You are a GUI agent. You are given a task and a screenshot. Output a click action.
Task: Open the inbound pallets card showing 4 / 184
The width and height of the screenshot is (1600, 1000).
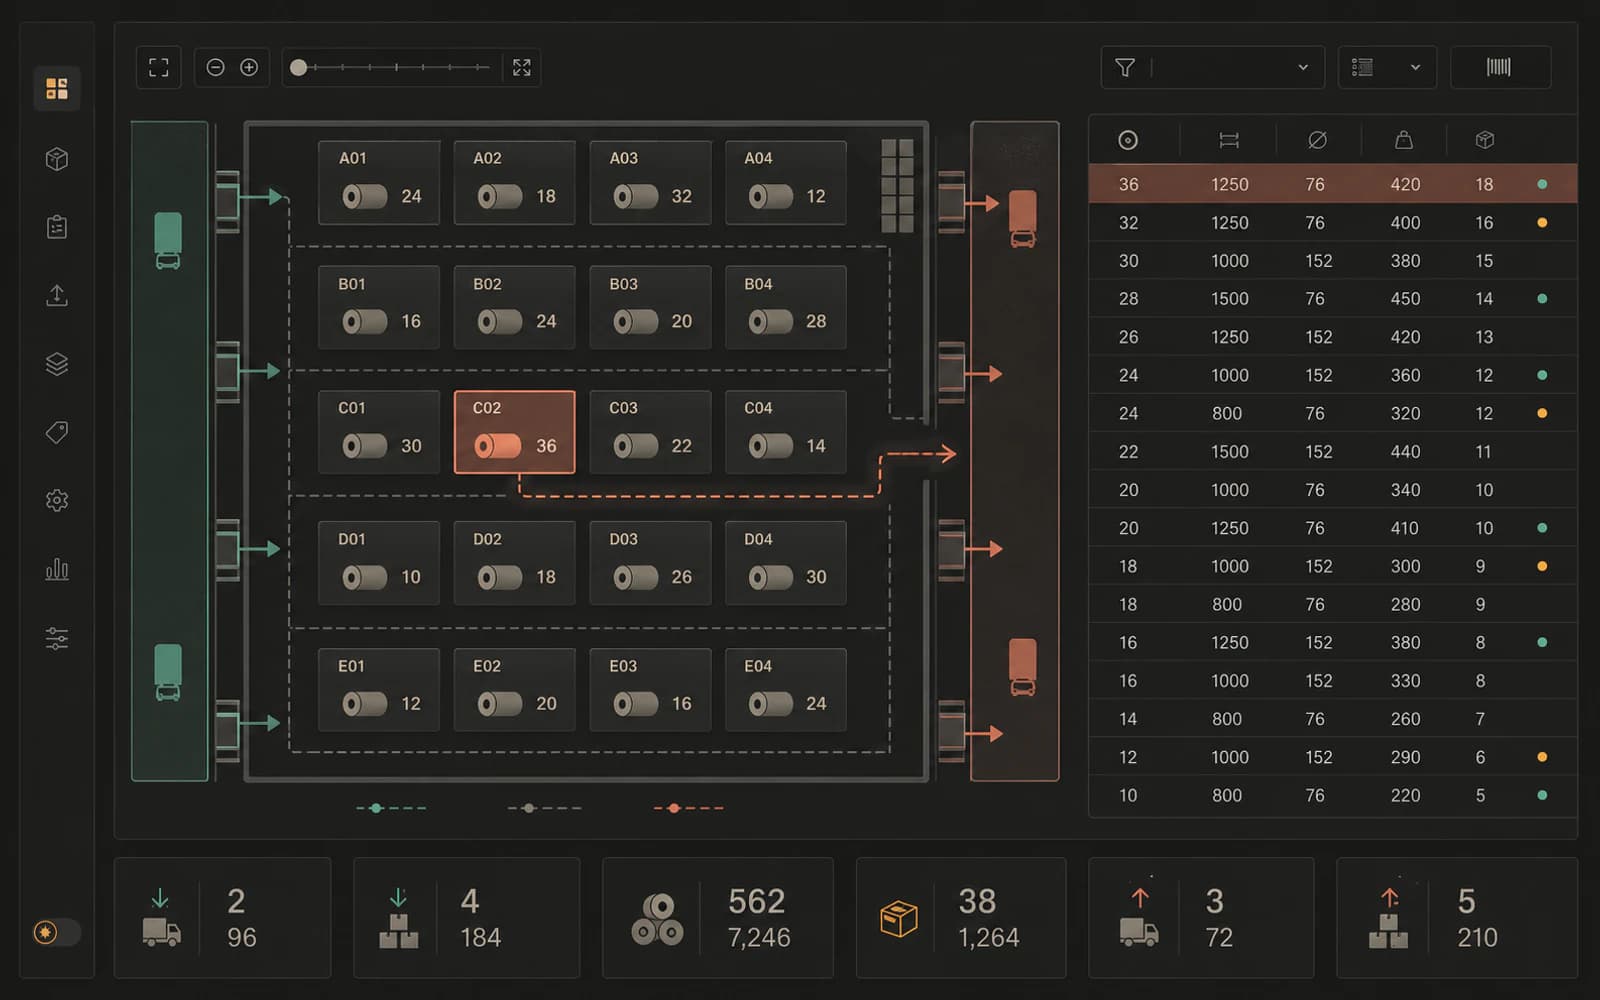466,918
